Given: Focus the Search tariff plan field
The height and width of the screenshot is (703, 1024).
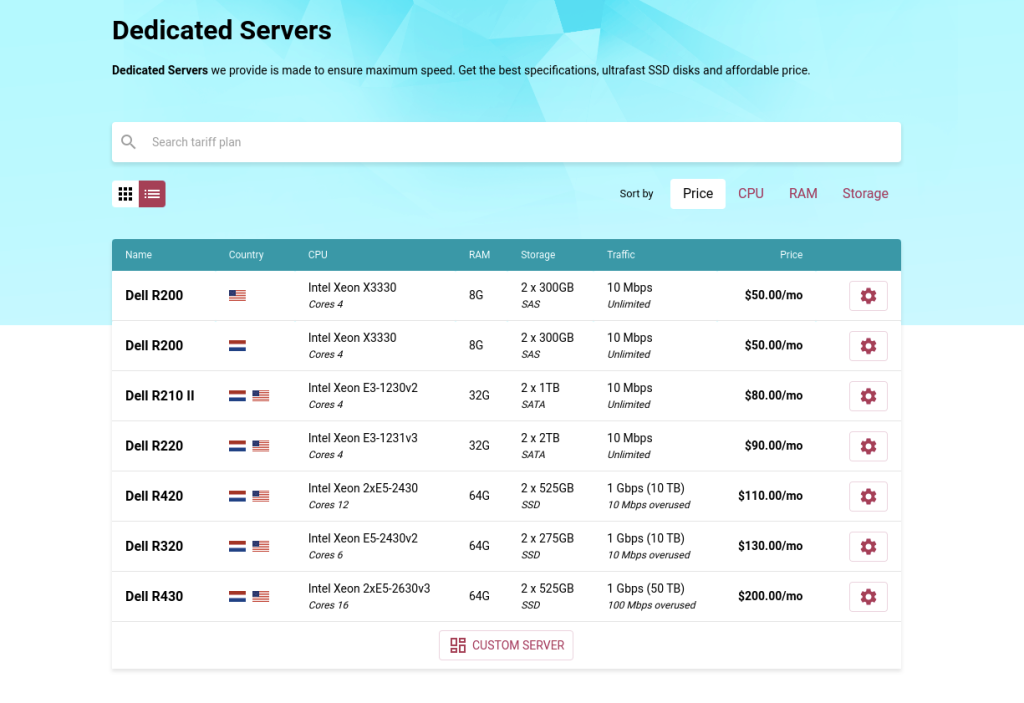Looking at the screenshot, I should [x=506, y=142].
